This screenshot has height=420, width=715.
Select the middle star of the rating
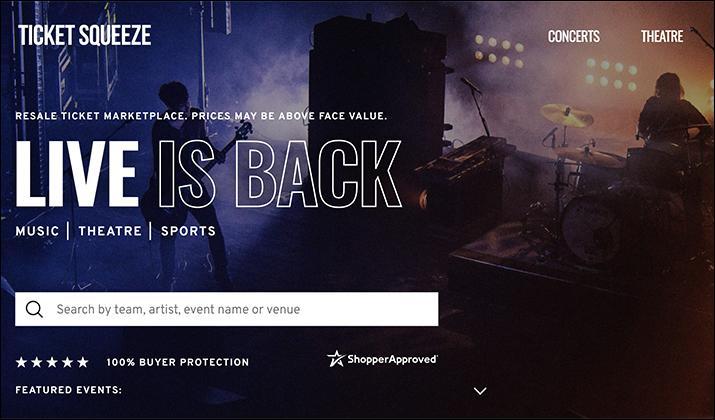pos(52,363)
